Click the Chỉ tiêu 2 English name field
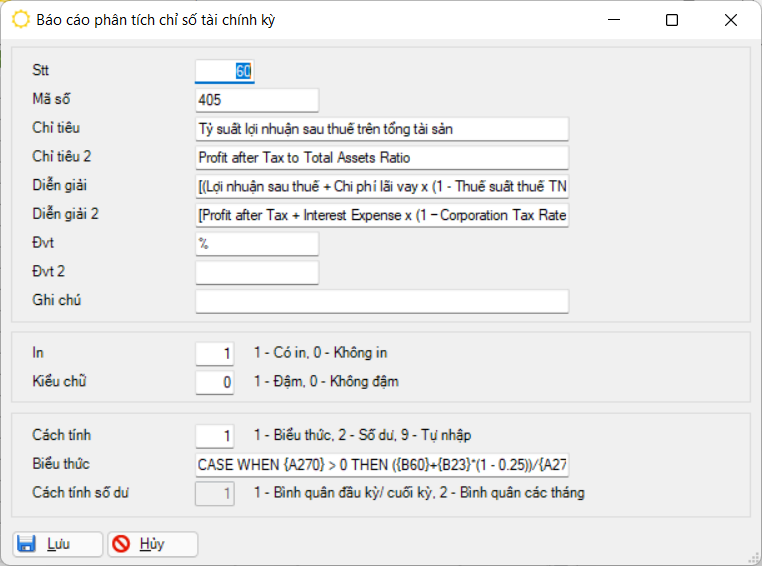The width and height of the screenshot is (762, 566). (x=382, y=158)
